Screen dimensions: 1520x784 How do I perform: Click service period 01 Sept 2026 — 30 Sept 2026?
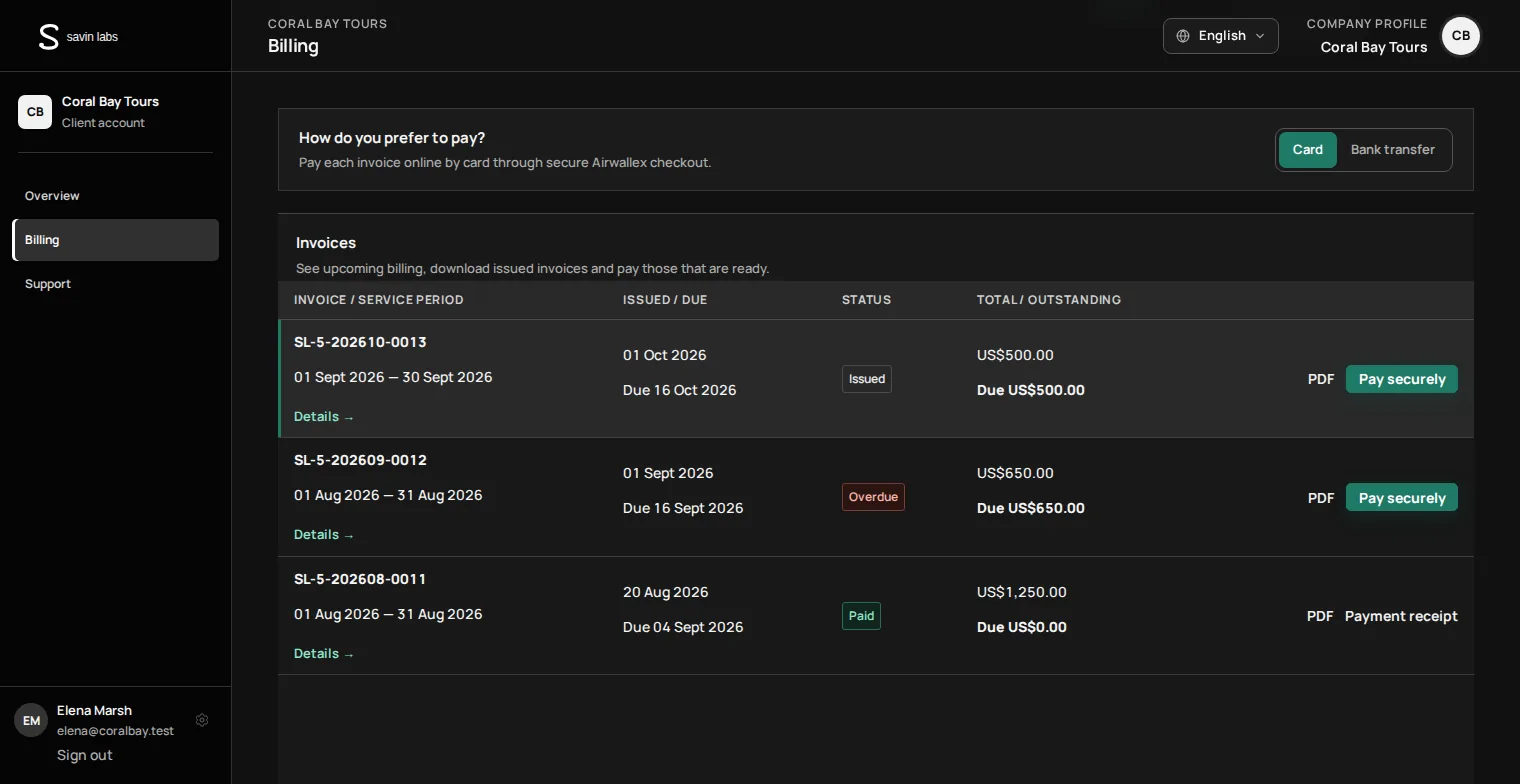click(393, 377)
